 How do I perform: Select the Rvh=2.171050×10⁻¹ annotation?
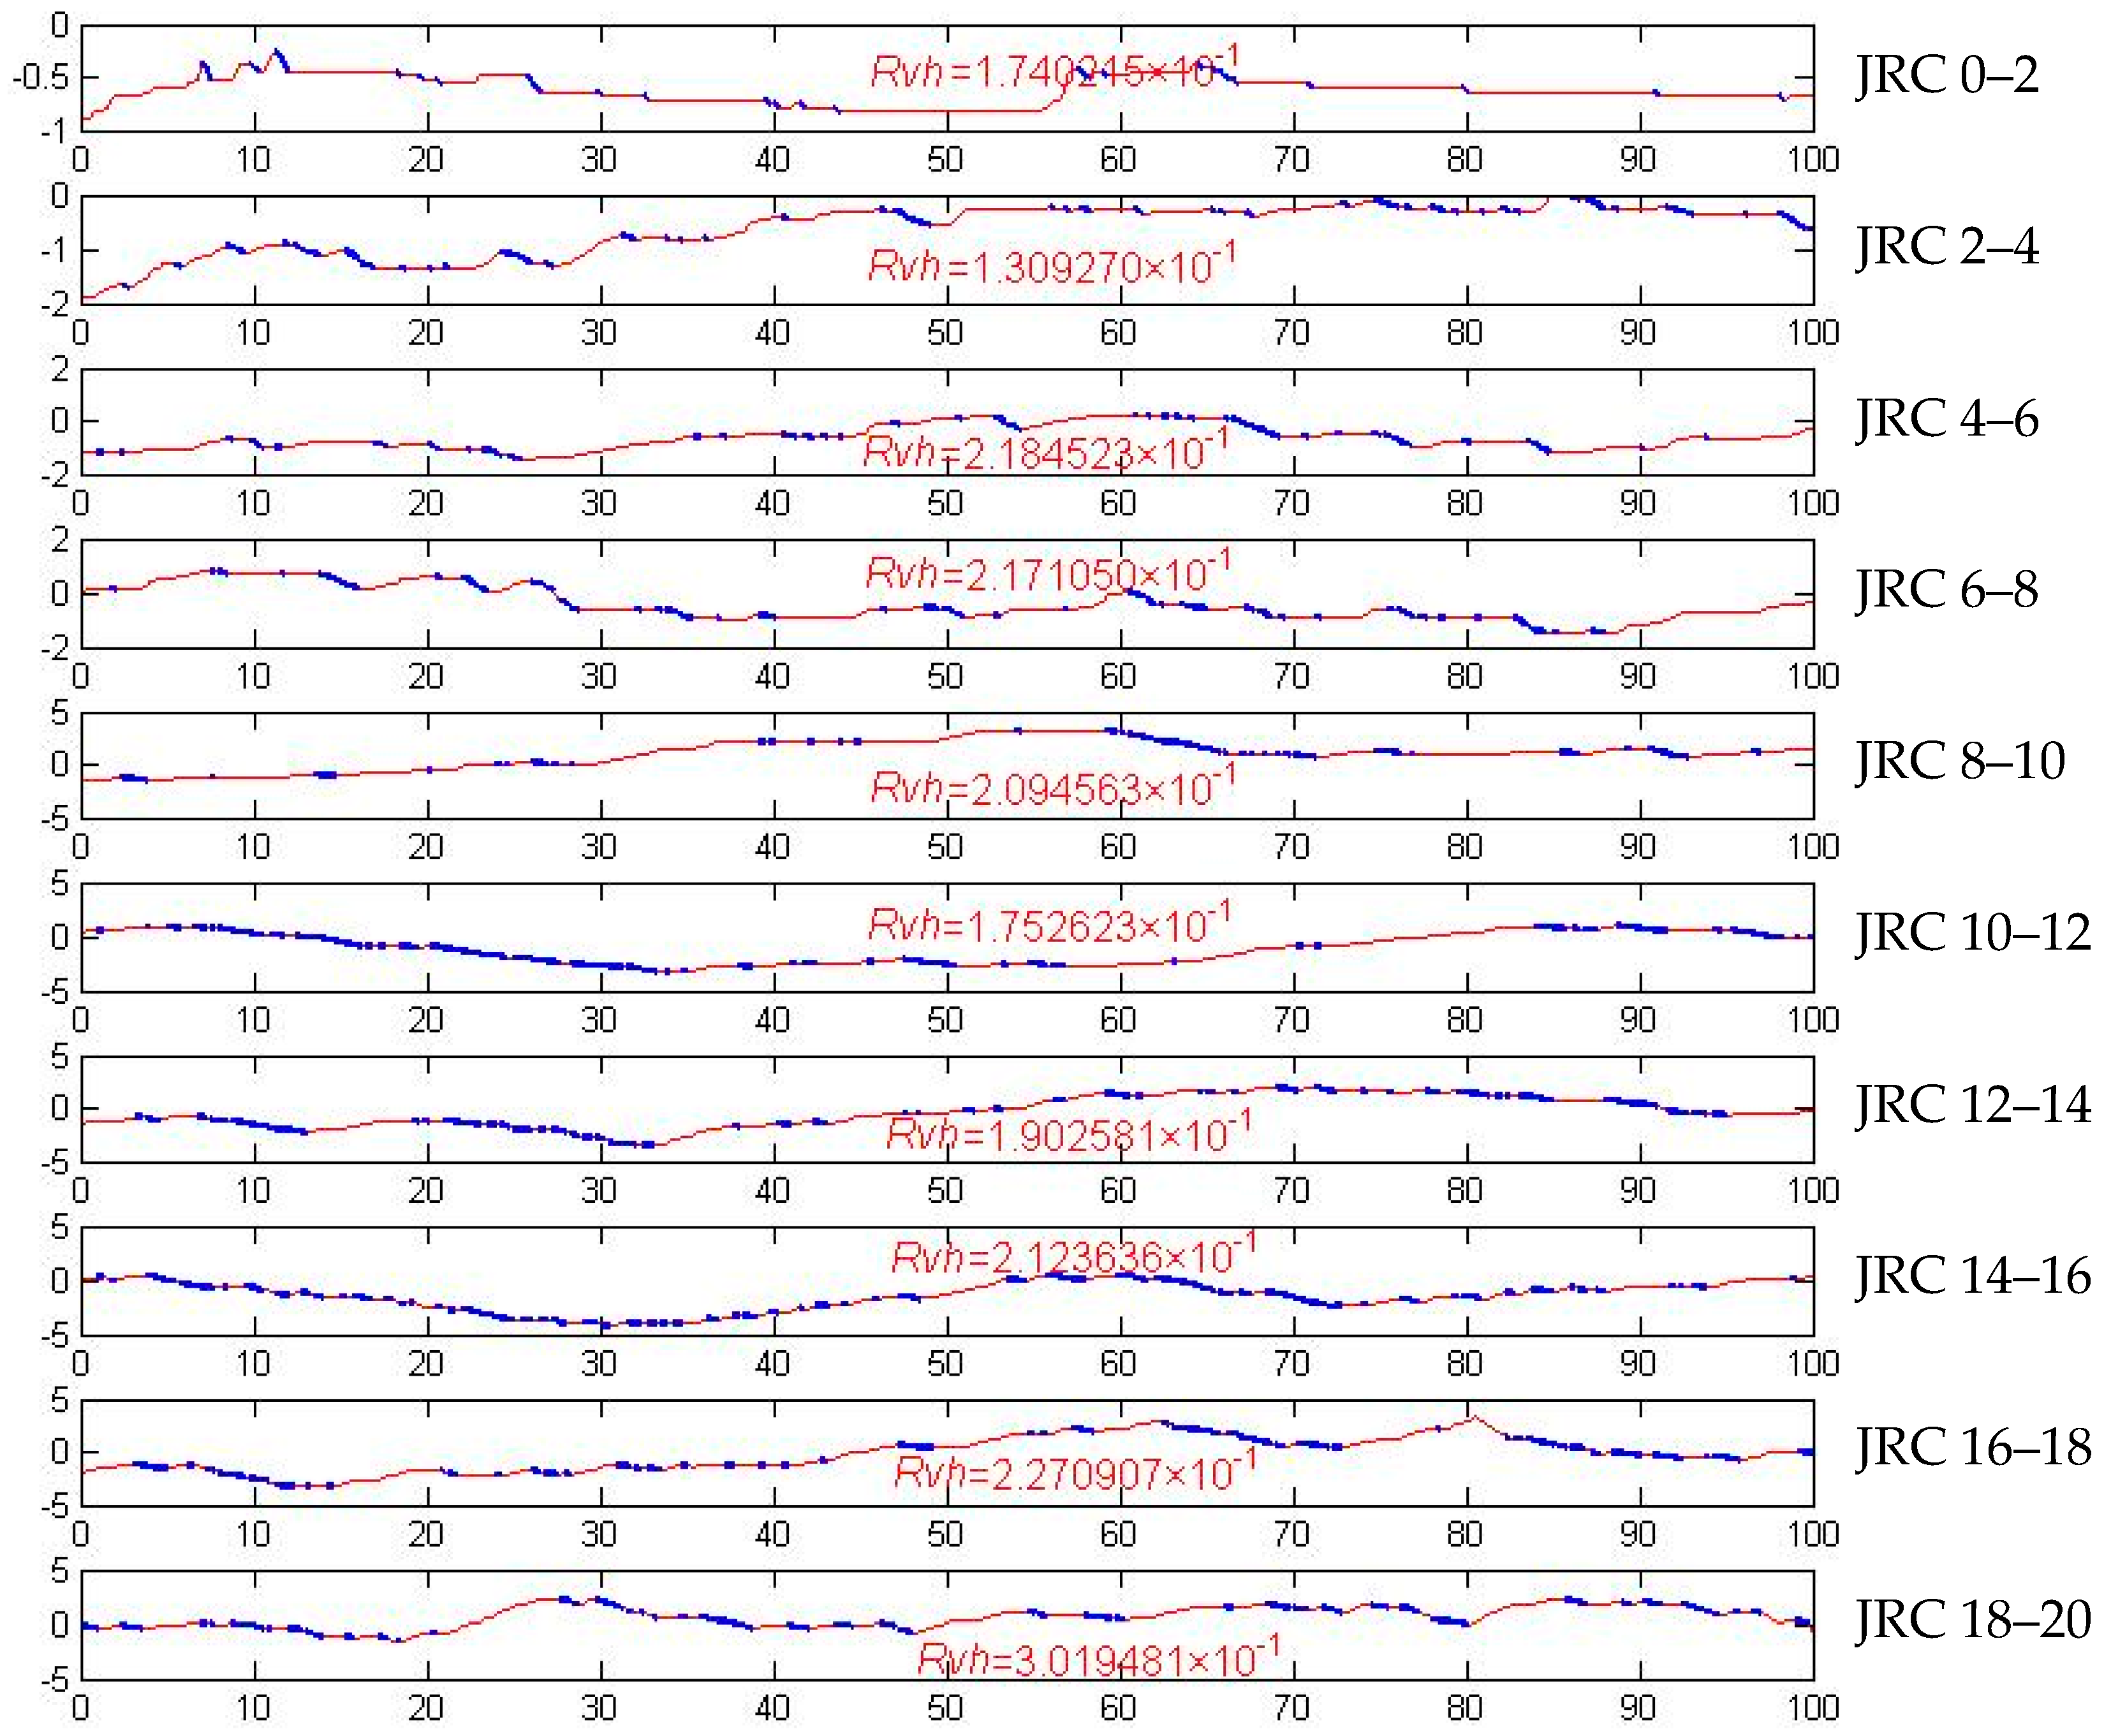(x=1047, y=573)
